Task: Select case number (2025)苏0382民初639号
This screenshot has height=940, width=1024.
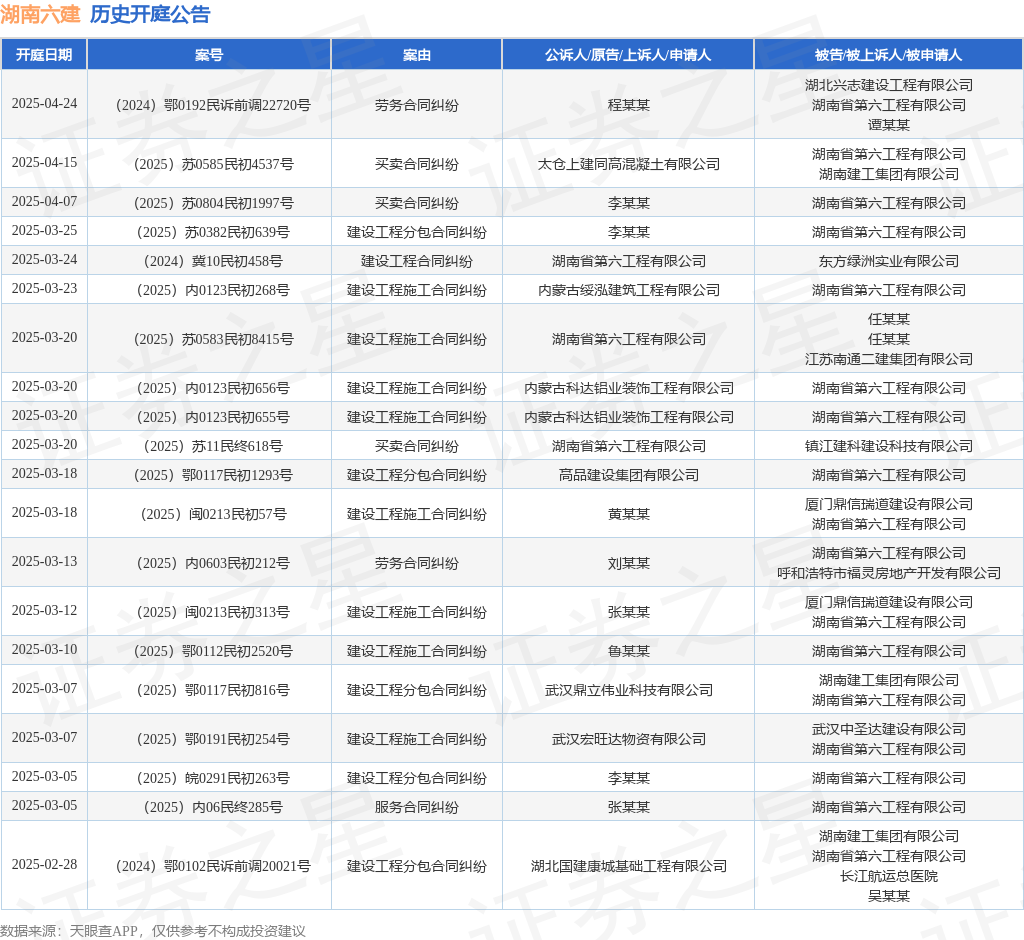Action: click(213, 232)
